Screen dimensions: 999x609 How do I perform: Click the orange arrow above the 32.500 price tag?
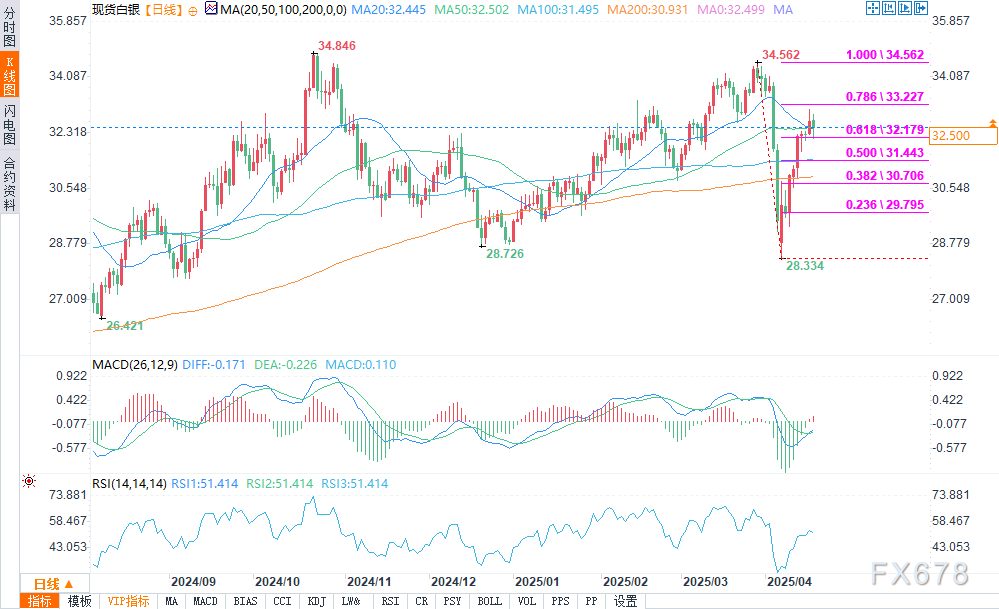(992, 122)
